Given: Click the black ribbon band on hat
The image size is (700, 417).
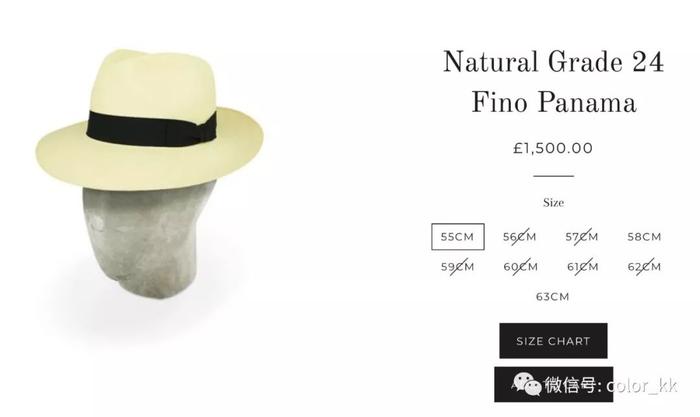Looking at the screenshot, I should [152, 126].
